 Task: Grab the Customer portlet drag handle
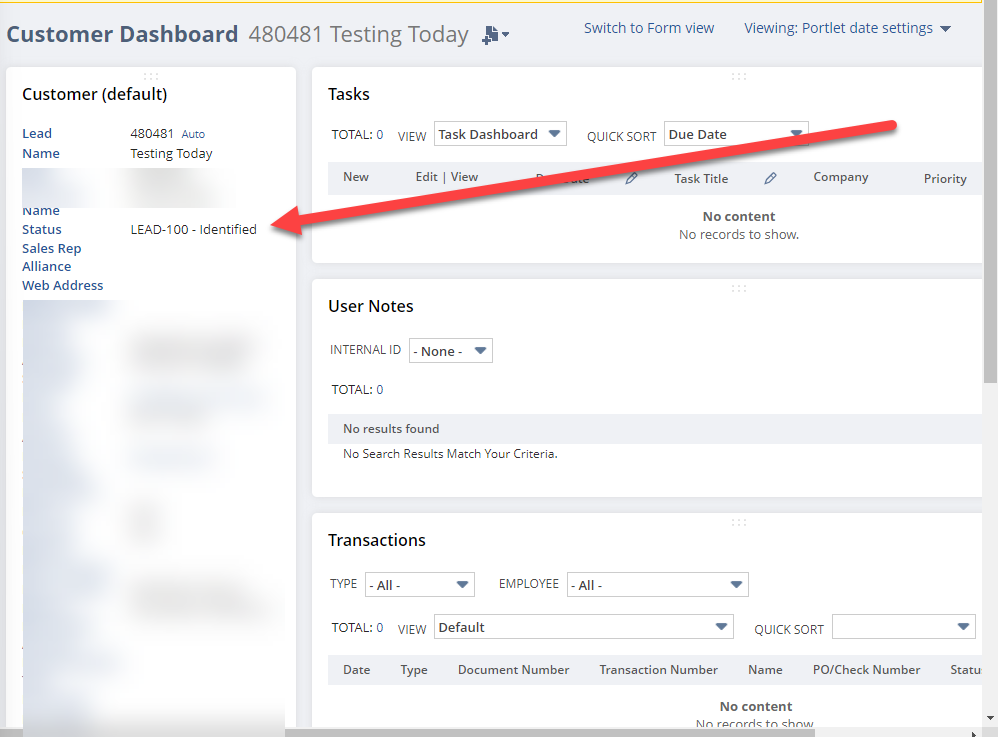coord(151,76)
